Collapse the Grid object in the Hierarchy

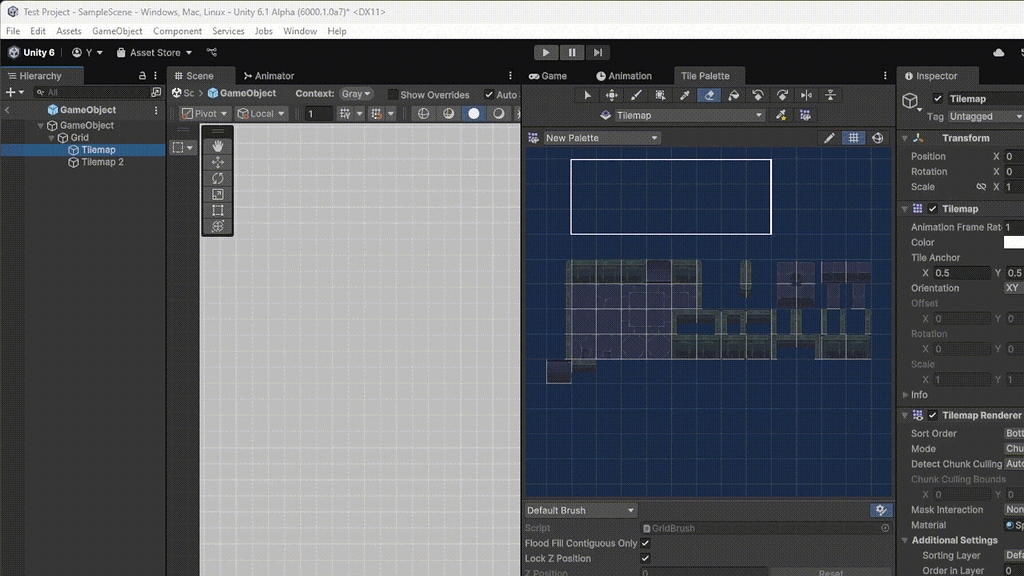[x=51, y=137]
